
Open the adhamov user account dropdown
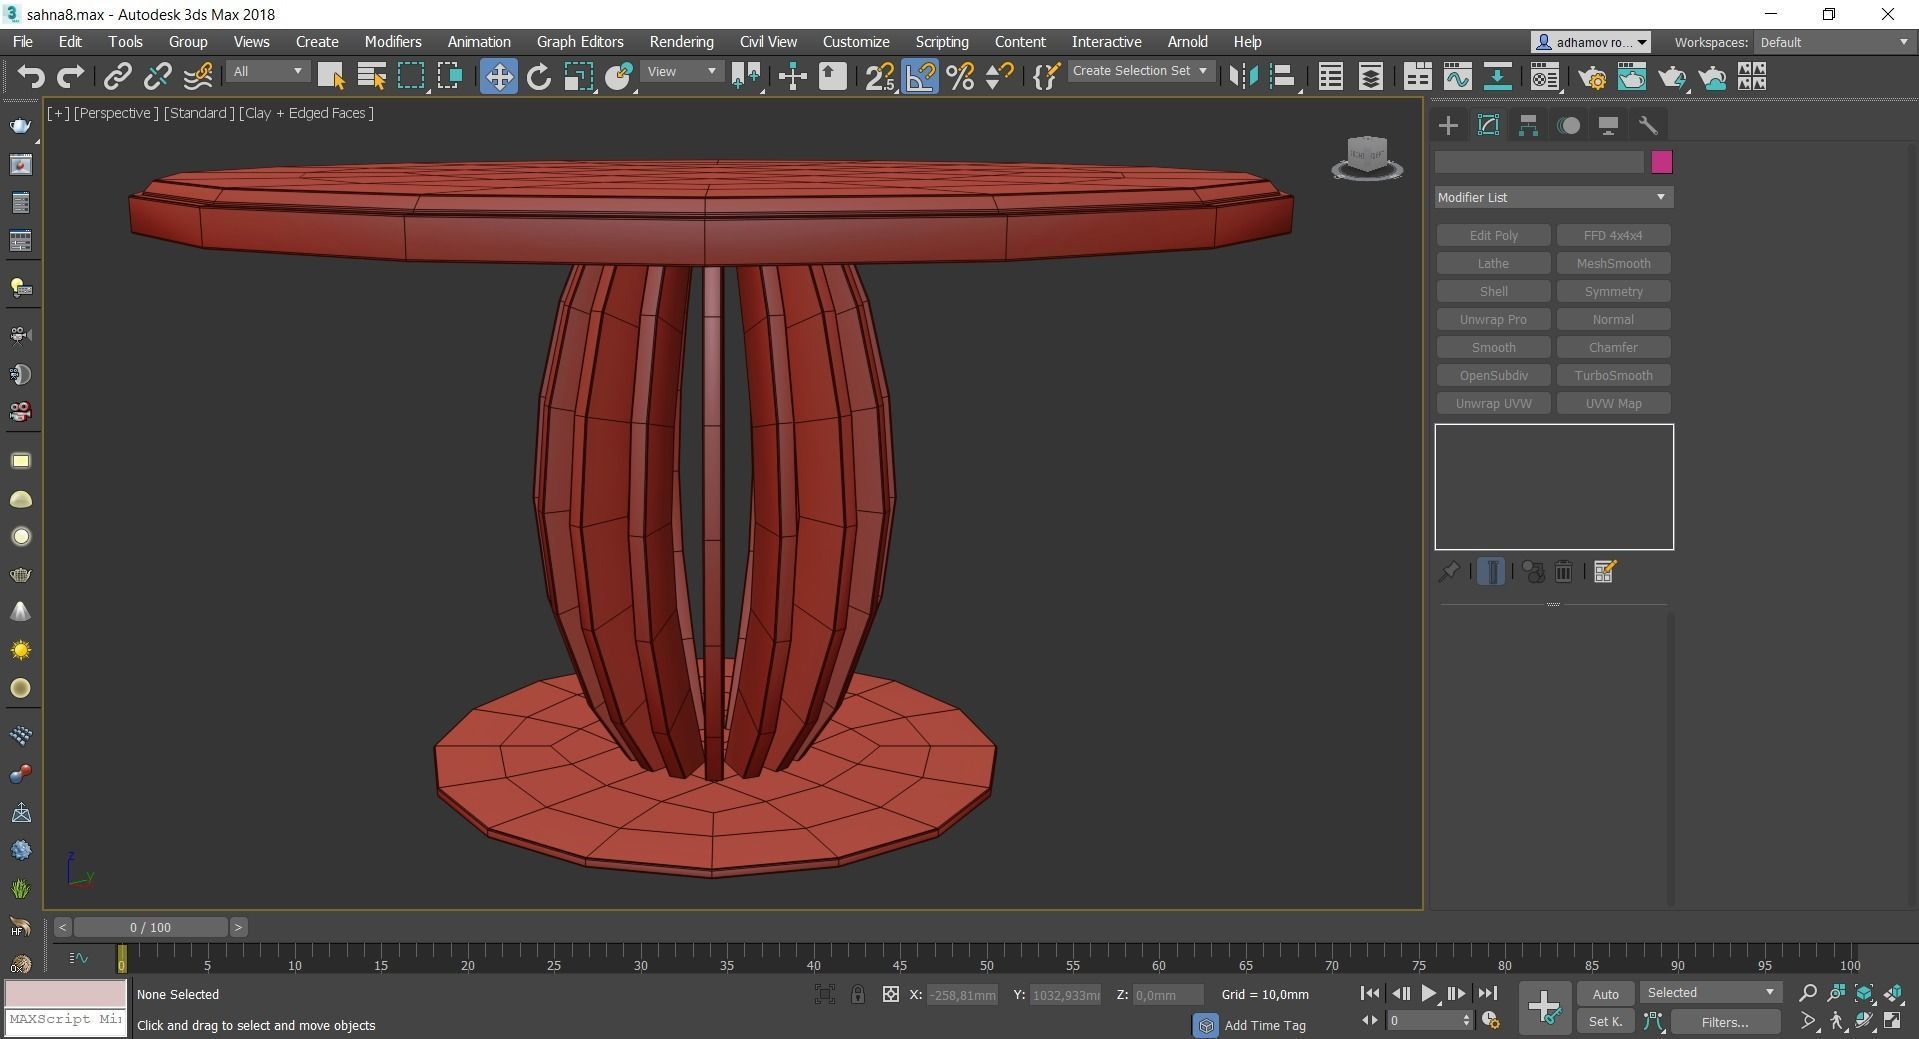tap(1591, 42)
